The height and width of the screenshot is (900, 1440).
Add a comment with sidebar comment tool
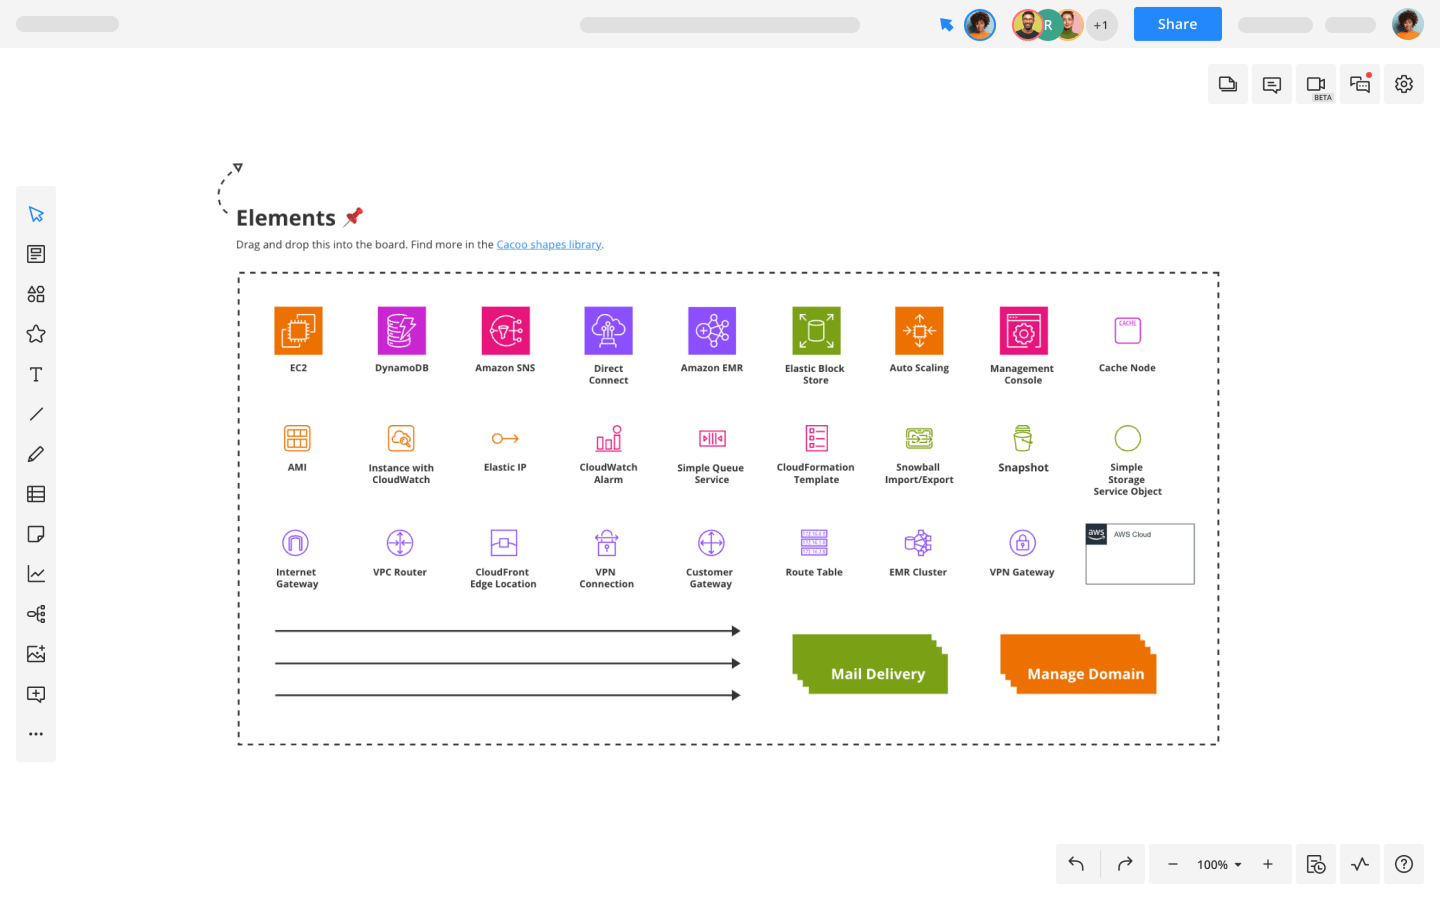point(36,694)
